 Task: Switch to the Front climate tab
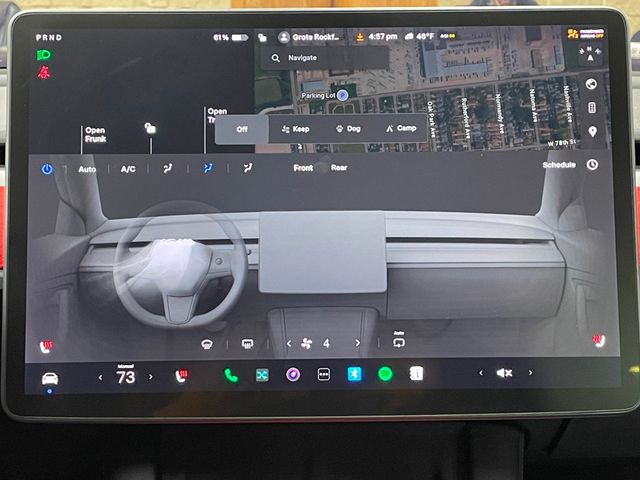tap(303, 168)
